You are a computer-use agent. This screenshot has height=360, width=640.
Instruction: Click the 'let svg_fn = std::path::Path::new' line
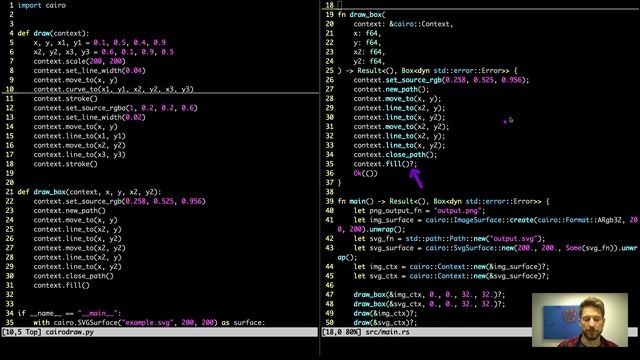coord(449,239)
